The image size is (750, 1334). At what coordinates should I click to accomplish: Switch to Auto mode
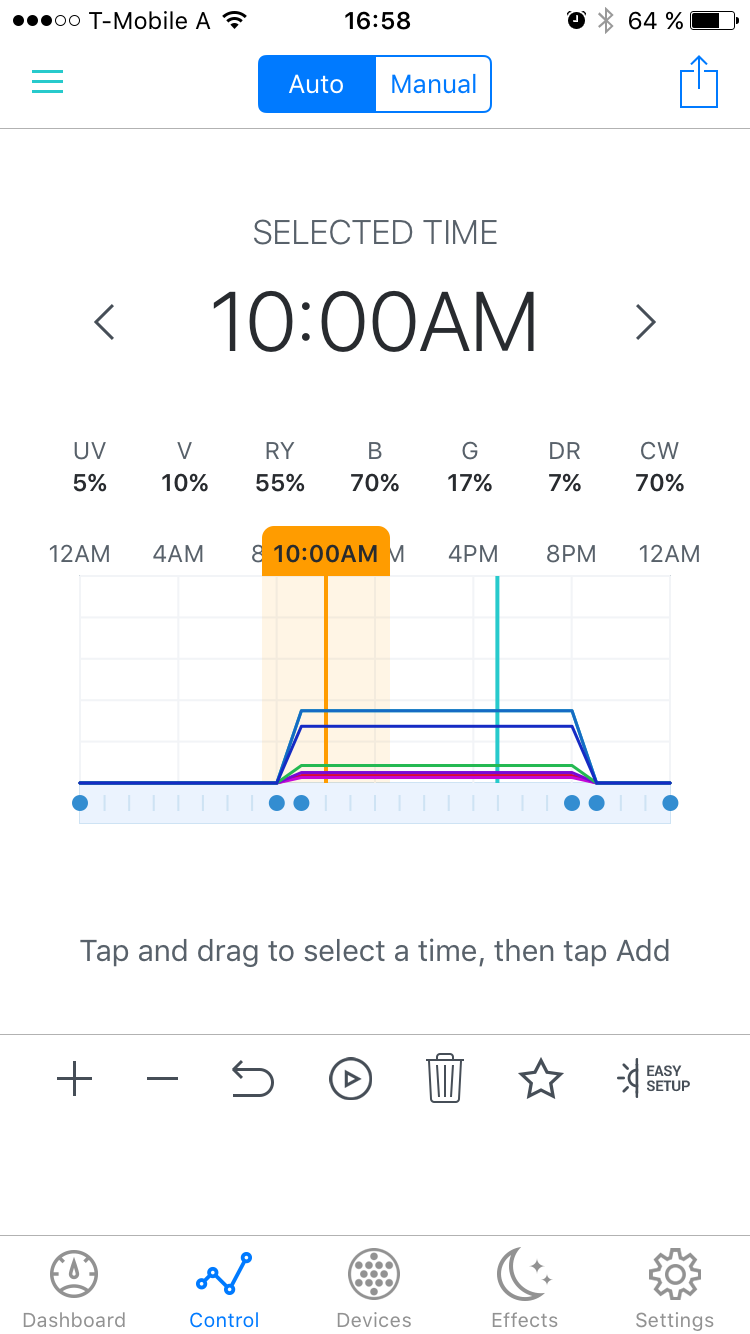(317, 84)
